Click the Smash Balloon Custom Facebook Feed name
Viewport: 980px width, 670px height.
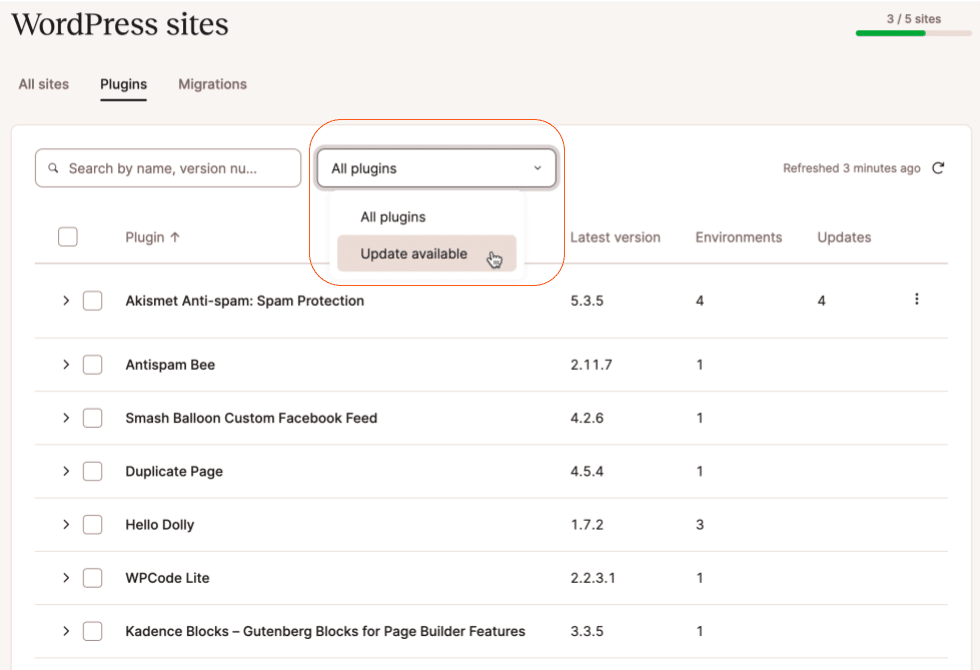(x=250, y=418)
